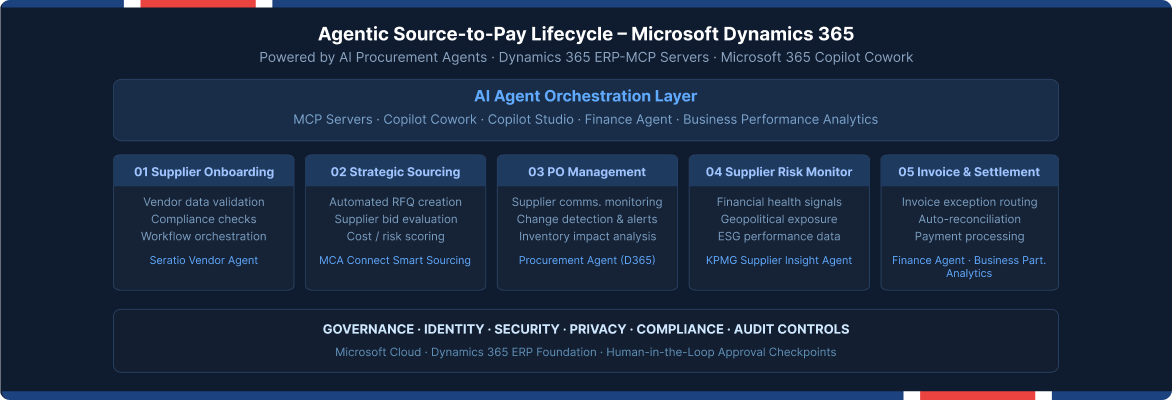This screenshot has width=1172, height=400.
Task: Click 'ESG performance data' text
Action: [779, 236]
